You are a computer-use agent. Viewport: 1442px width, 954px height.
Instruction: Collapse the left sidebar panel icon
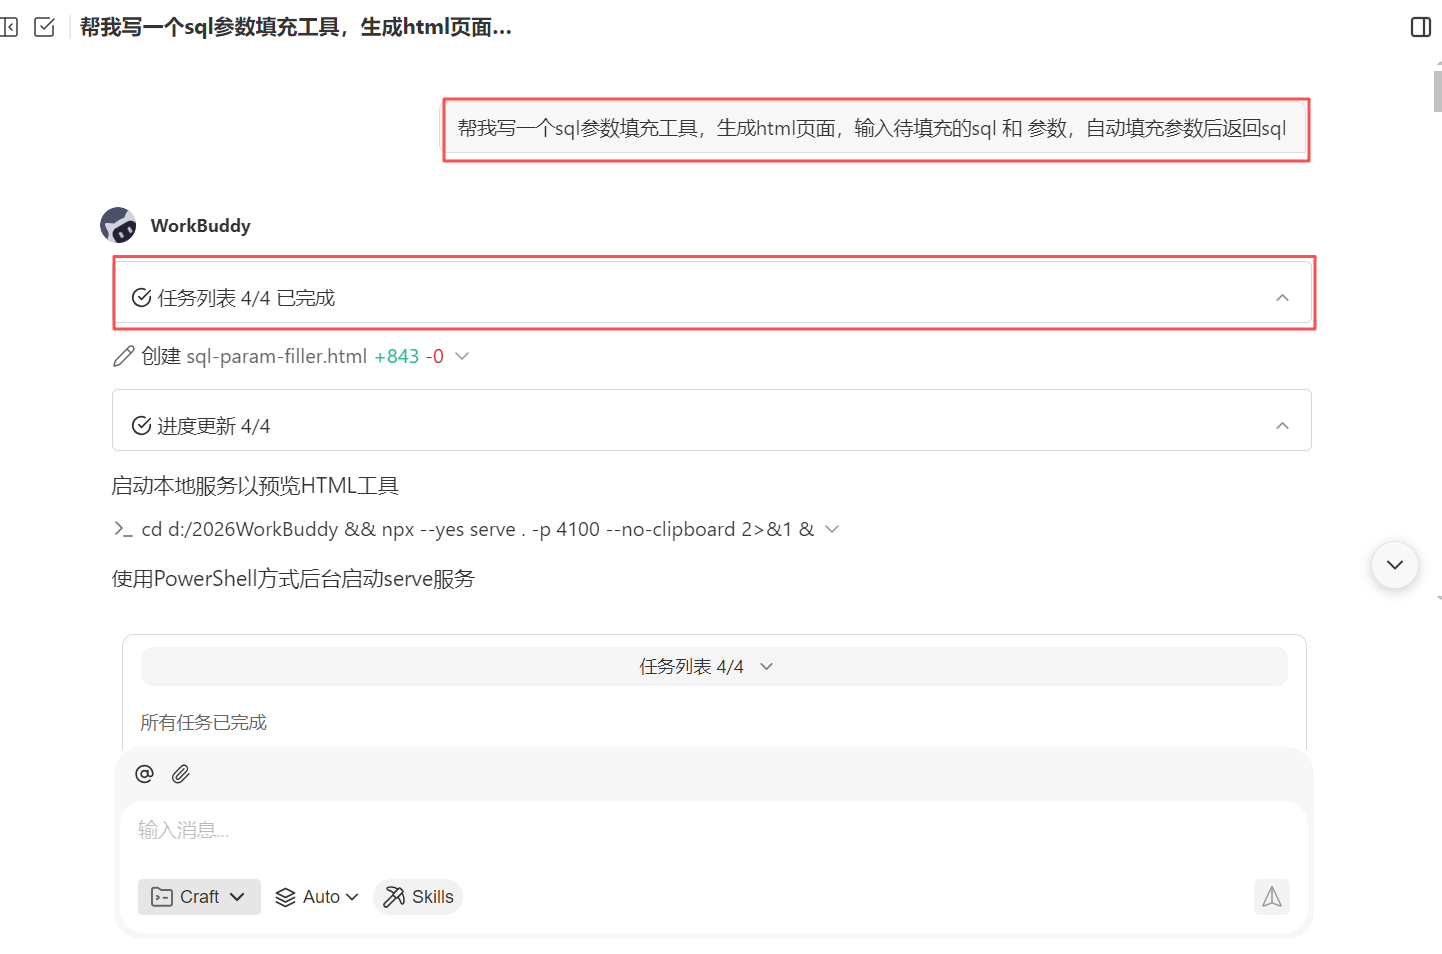coord(10,27)
